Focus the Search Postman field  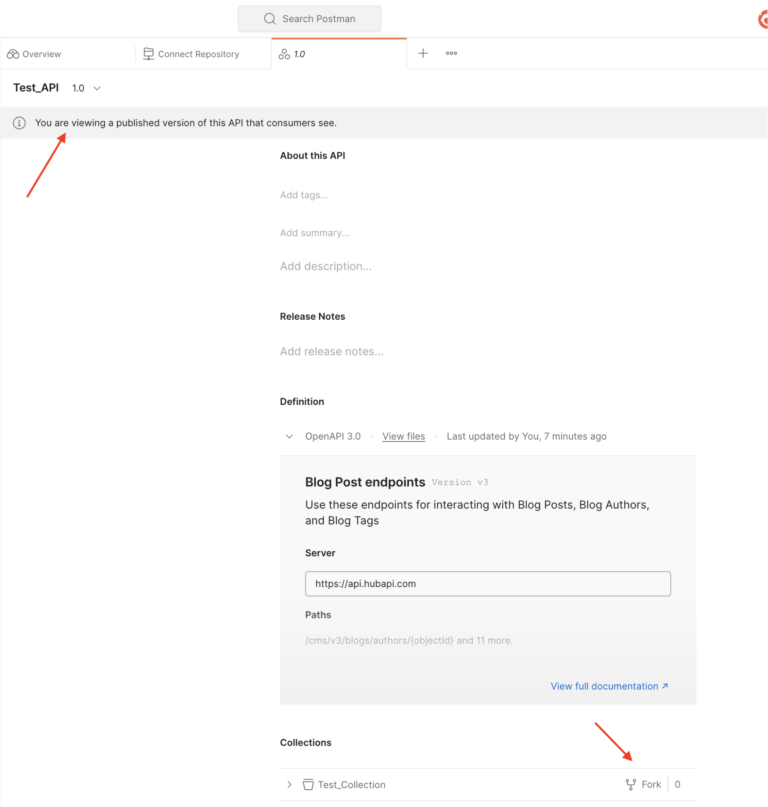(x=309, y=19)
